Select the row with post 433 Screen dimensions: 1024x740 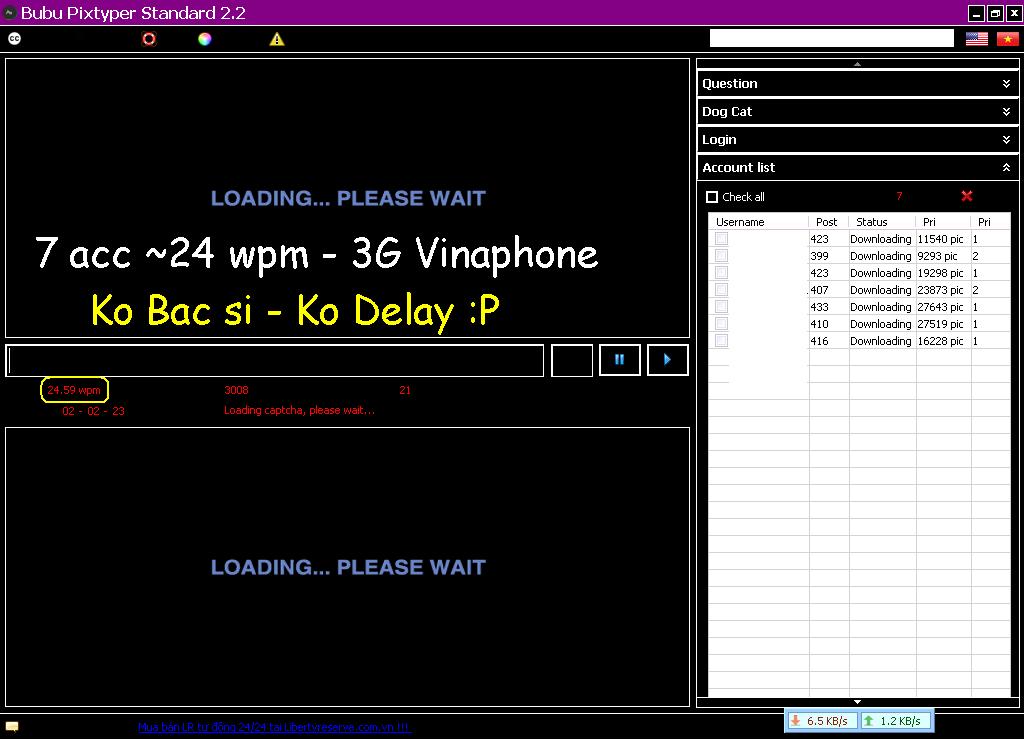click(859, 307)
